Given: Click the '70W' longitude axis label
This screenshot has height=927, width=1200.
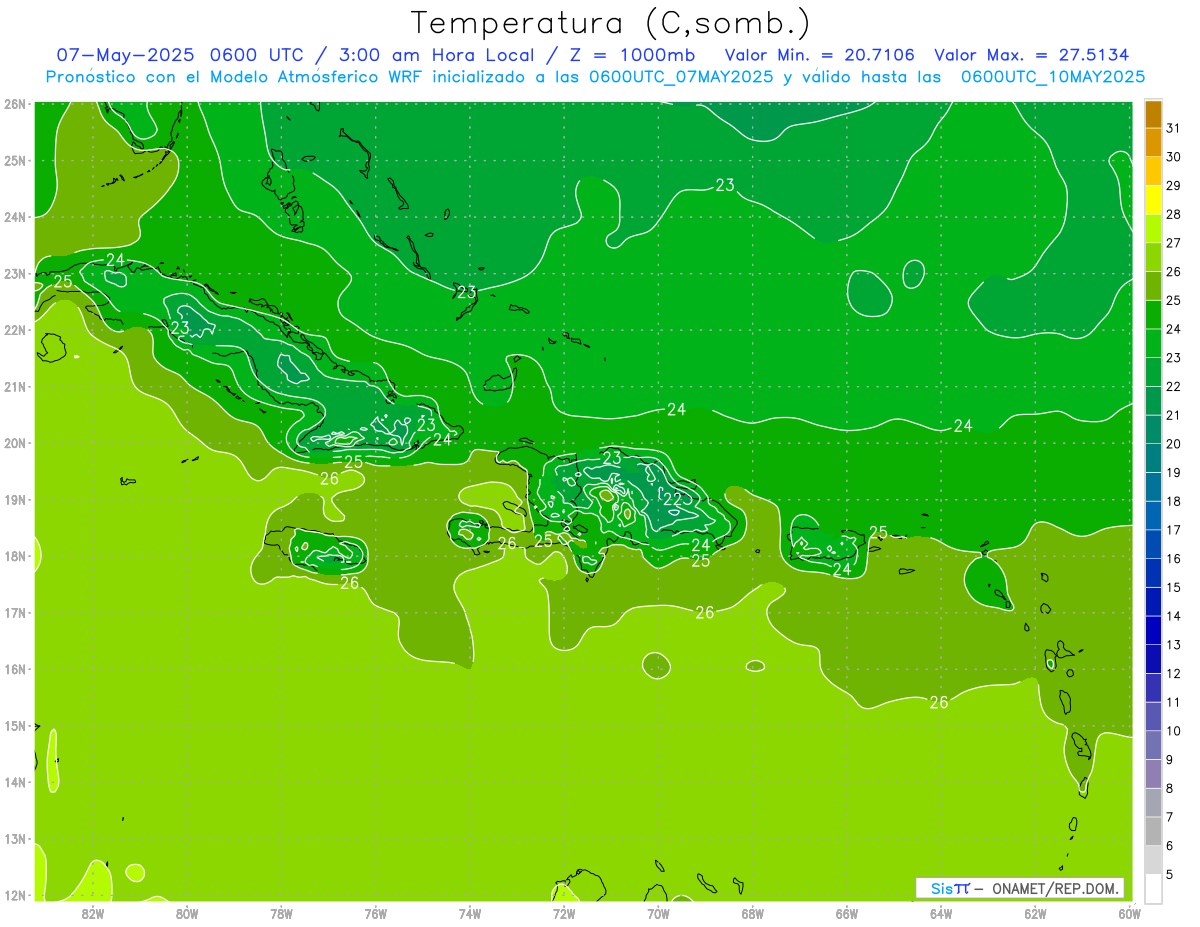Looking at the screenshot, I should [658, 912].
